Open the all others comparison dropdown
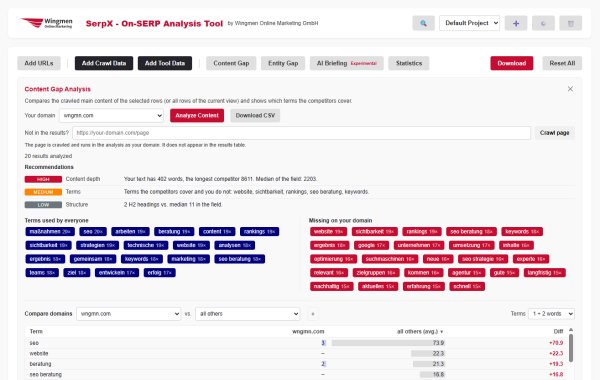Viewport: 600px width, 380px height. 248,314
